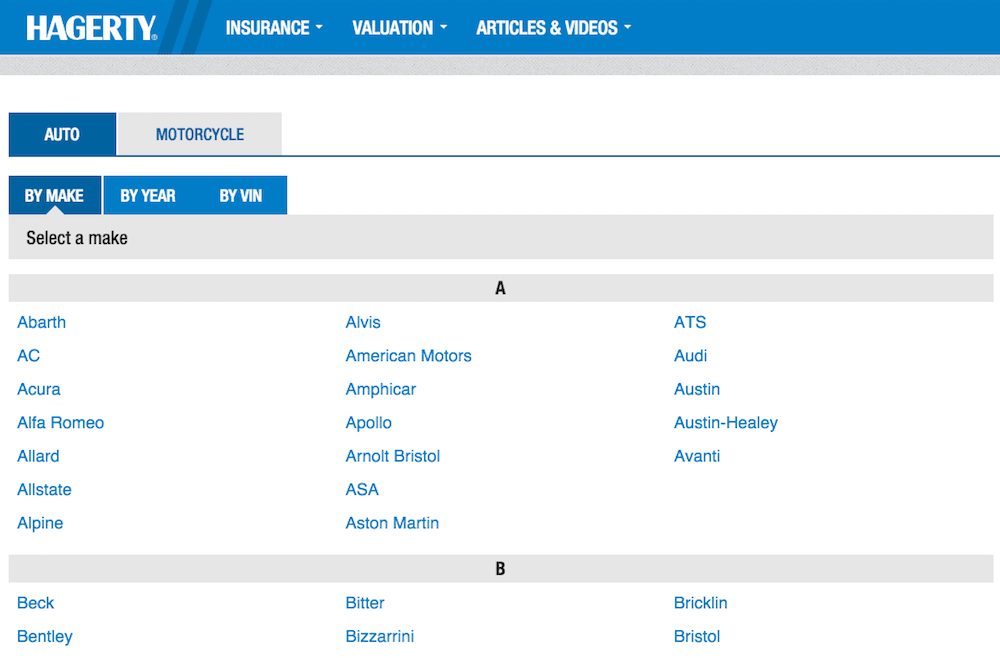Select Allard make link
The image size is (1000, 658).
tap(38, 456)
